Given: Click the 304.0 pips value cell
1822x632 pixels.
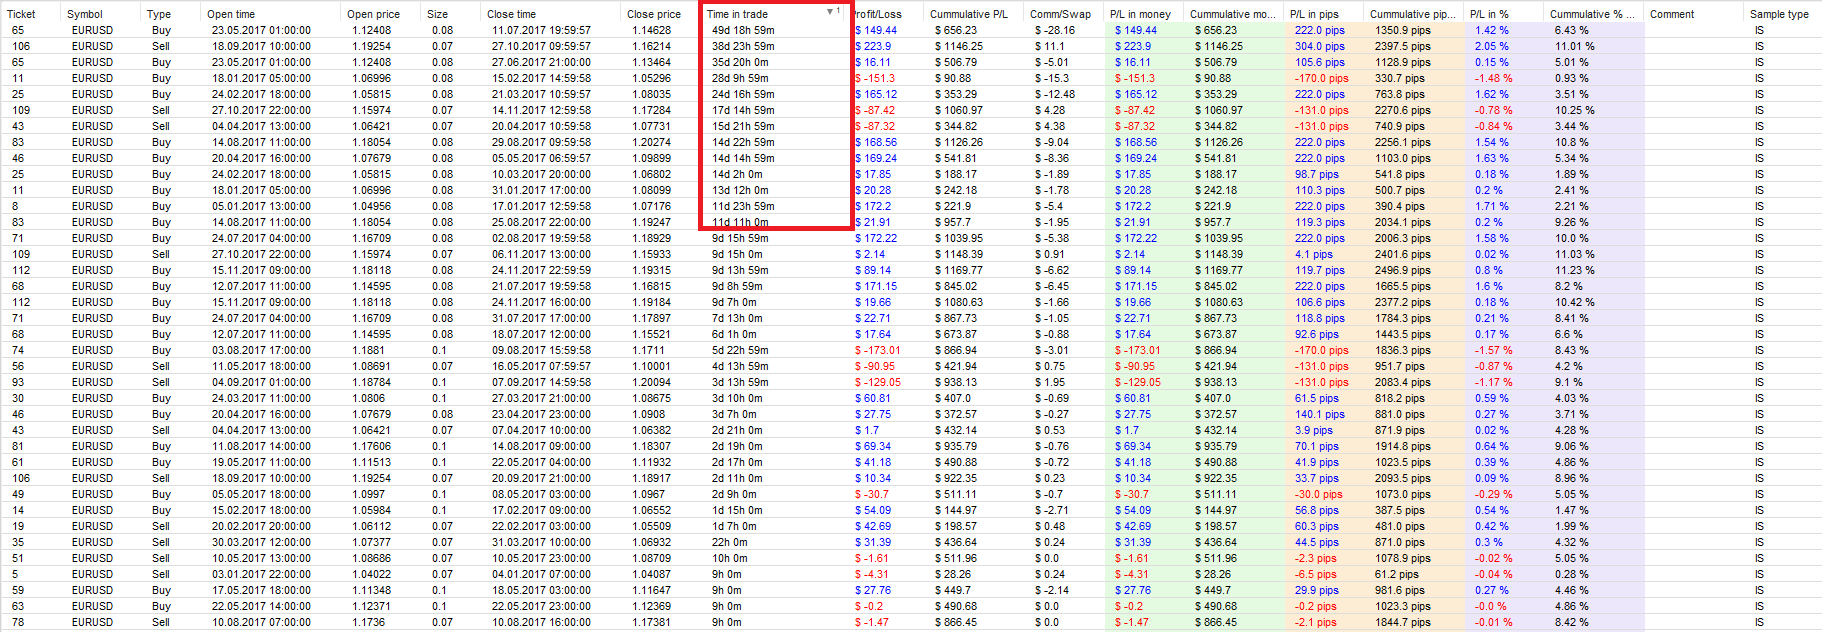Looking at the screenshot, I should [x=1320, y=46].
